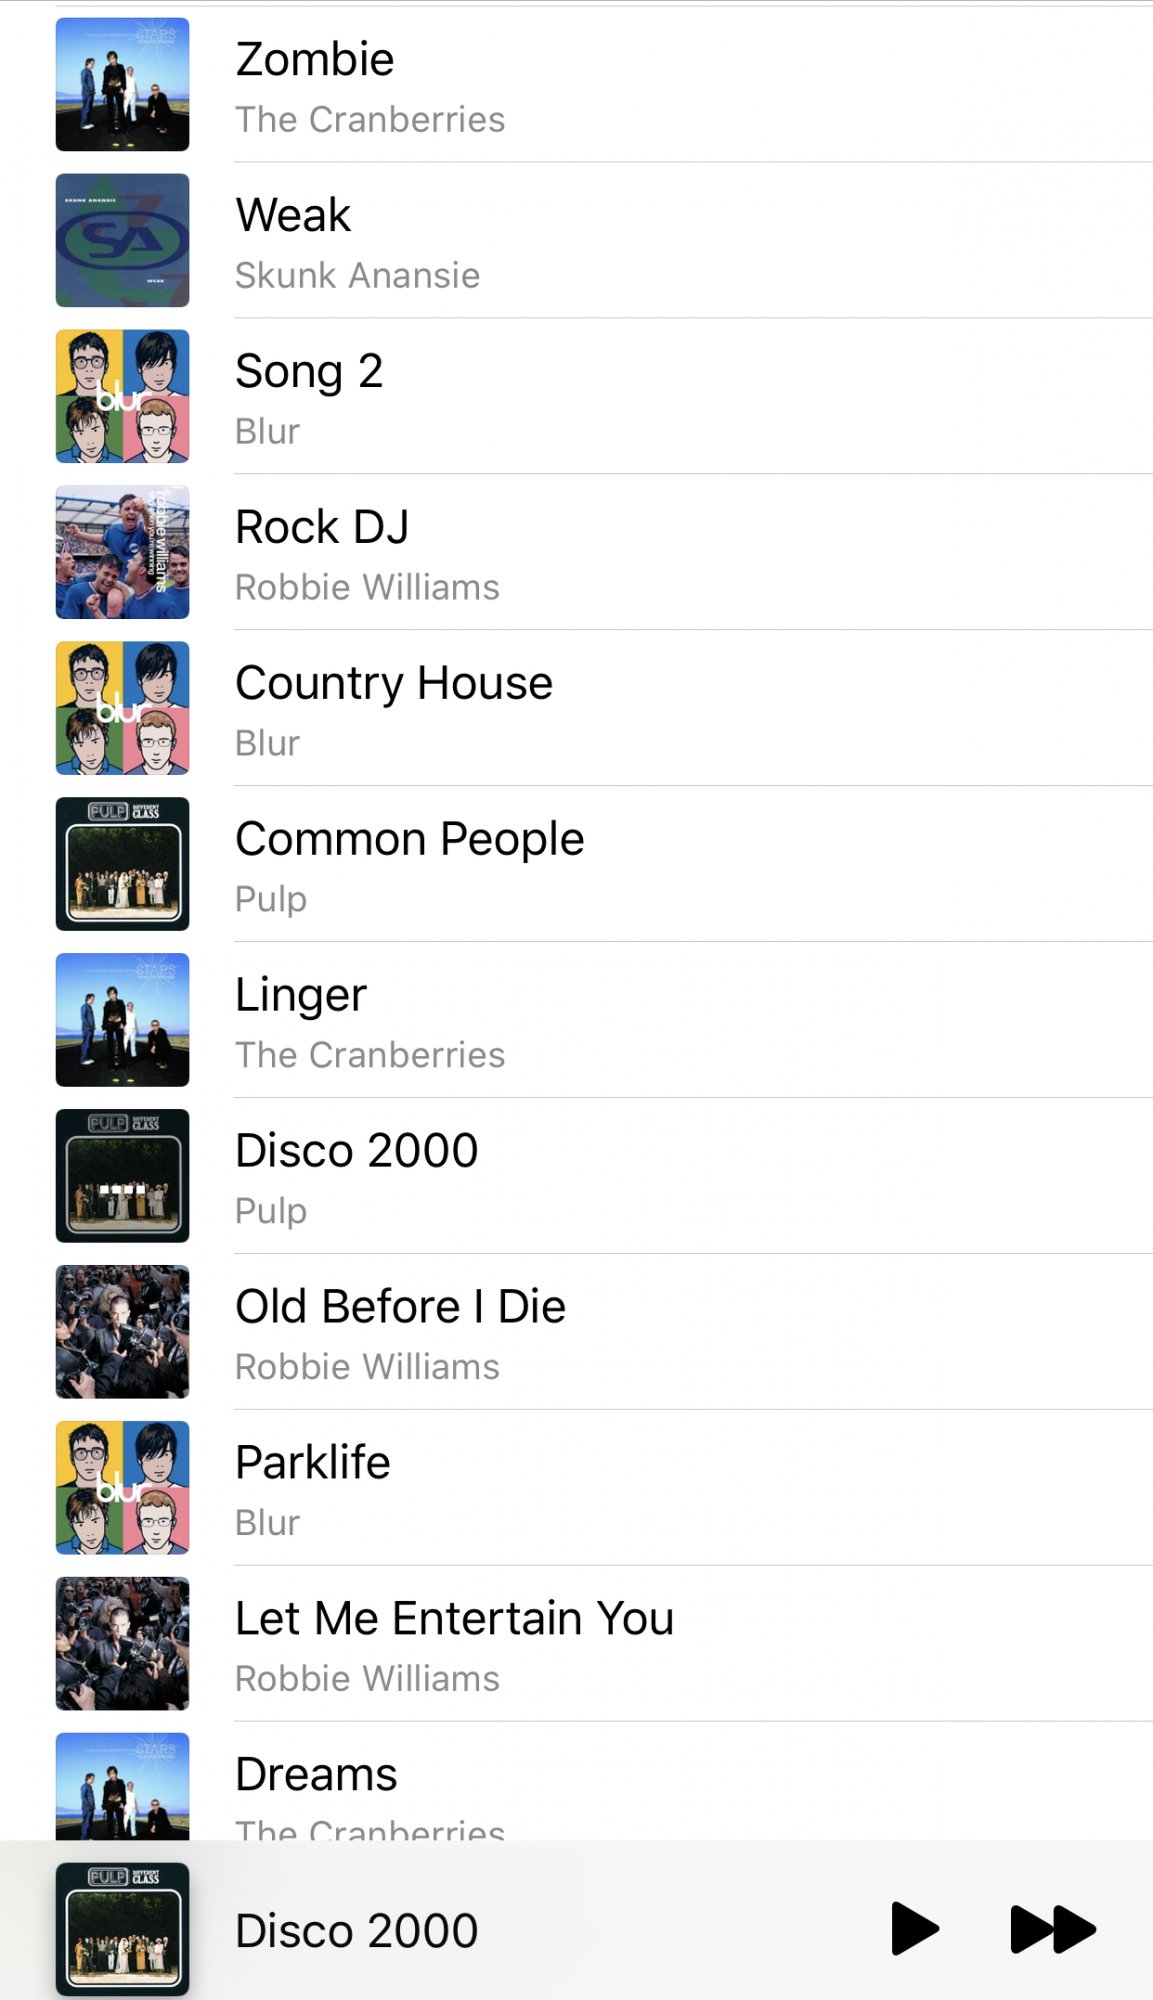Skip to next track with fast-forward button
Screen dimensions: 1153x2000
[x=1052, y=1929]
